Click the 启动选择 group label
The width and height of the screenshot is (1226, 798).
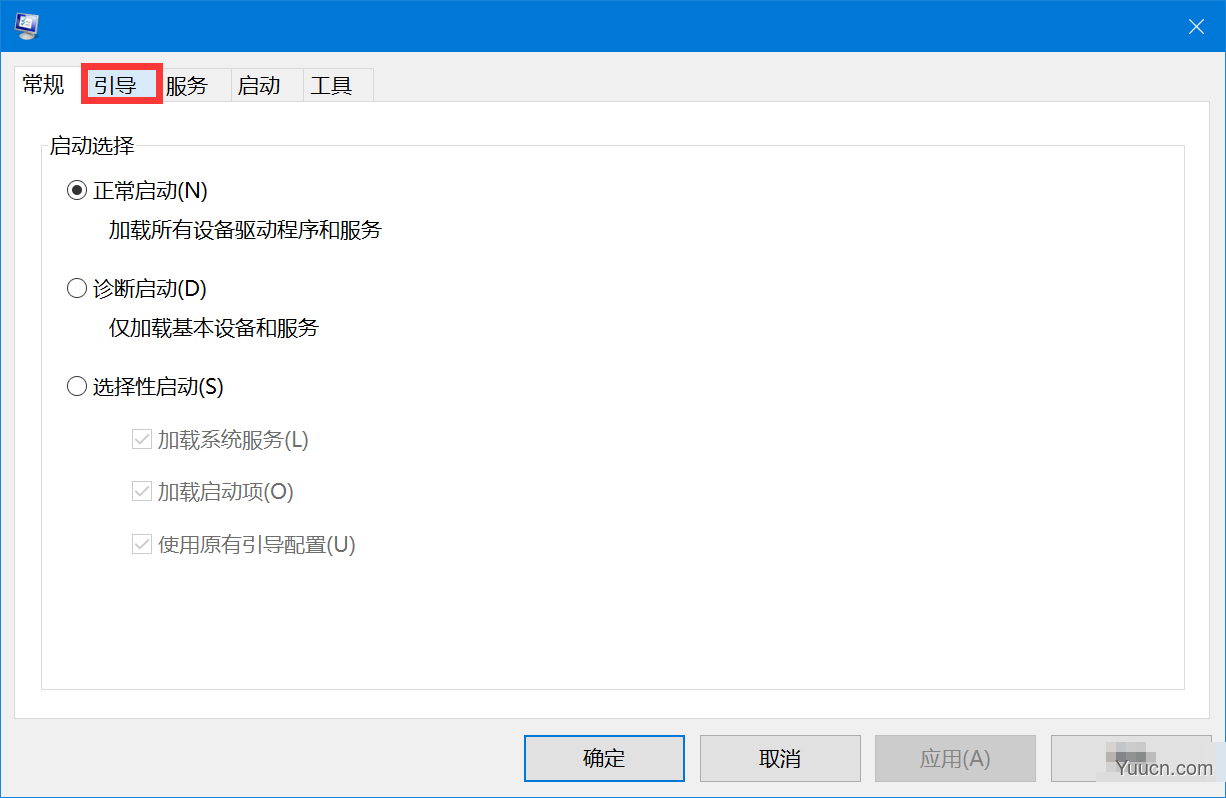pyautogui.click(x=92, y=146)
